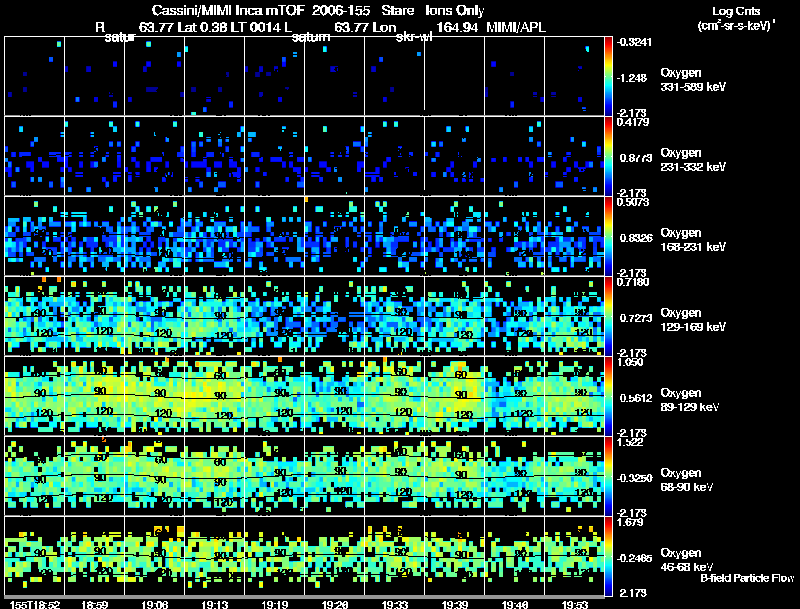Click the 19:26 time axis label
This screenshot has height=609, width=800.
click(335, 604)
